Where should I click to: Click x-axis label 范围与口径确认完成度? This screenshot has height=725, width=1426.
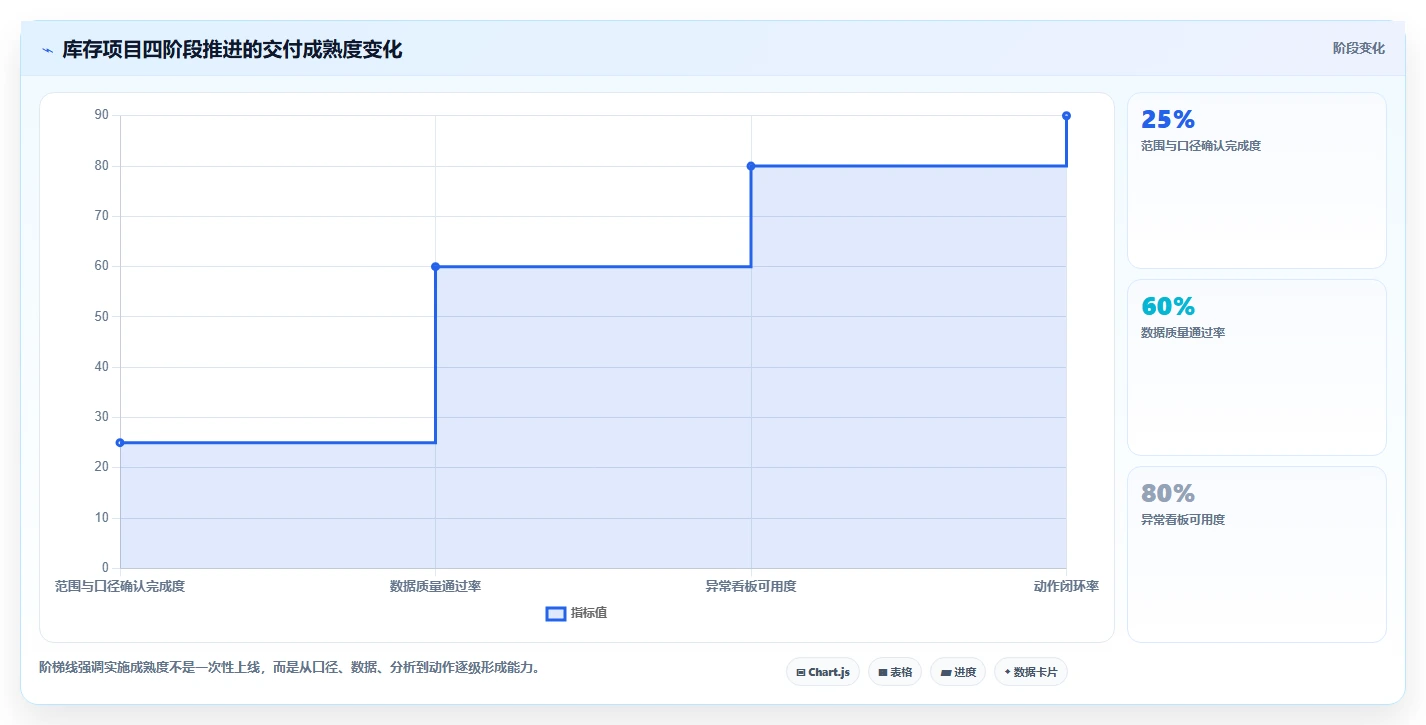(120, 586)
